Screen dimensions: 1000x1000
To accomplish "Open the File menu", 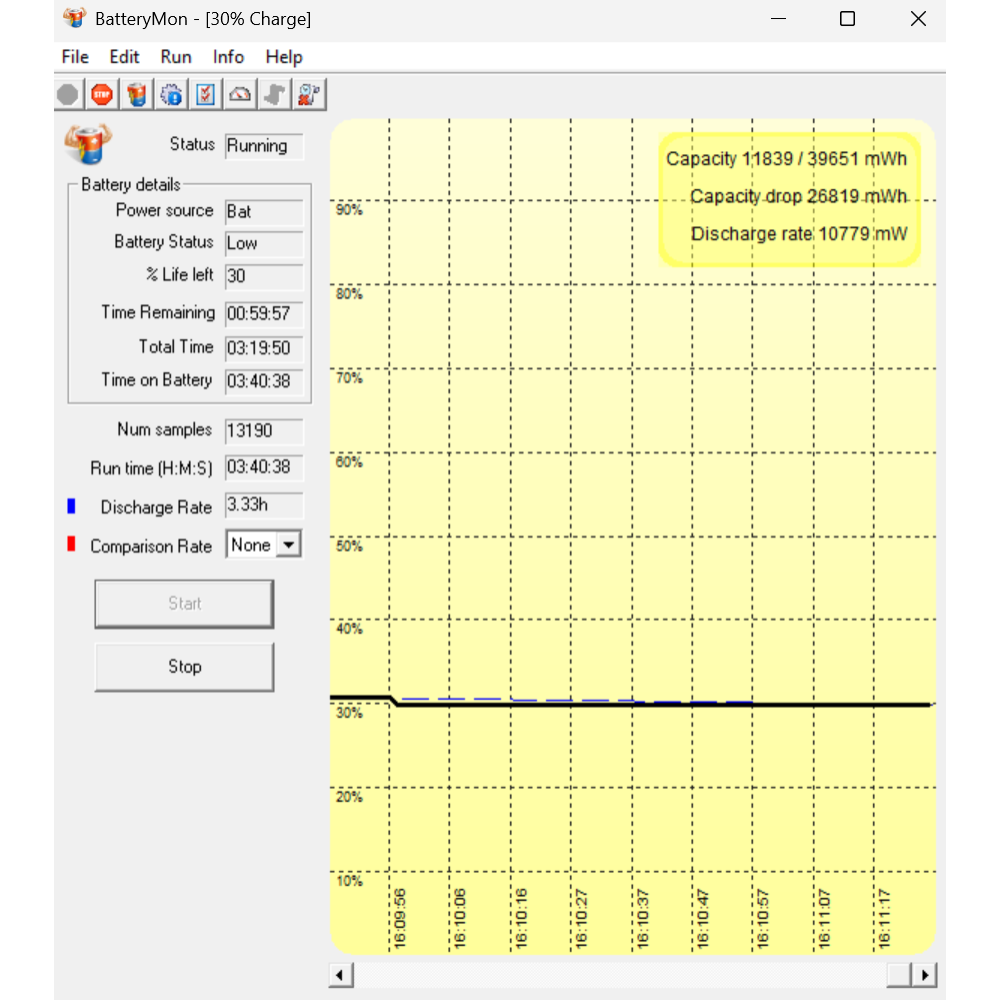I will tap(75, 57).
